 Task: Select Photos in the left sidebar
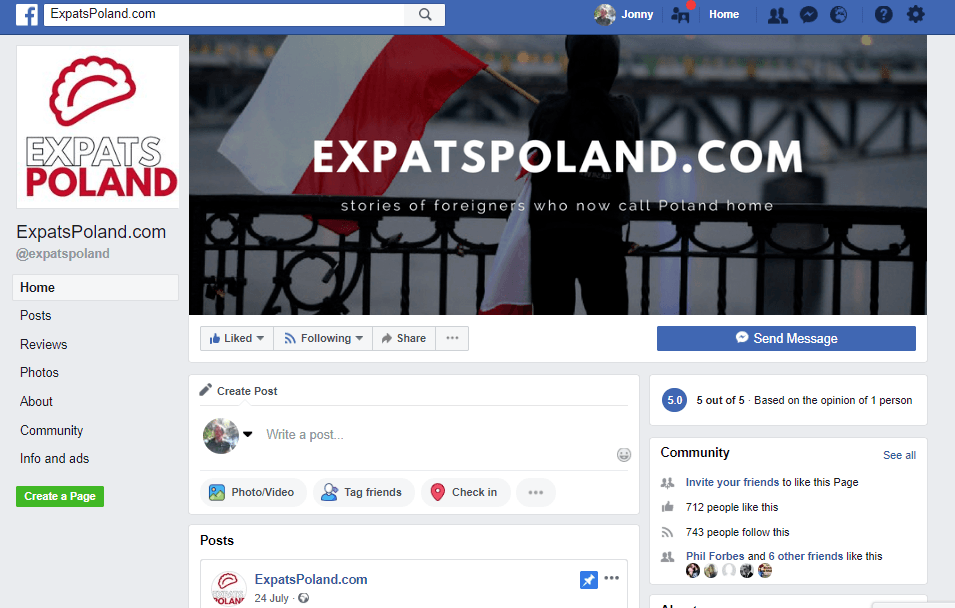pyautogui.click(x=40, y=372)
